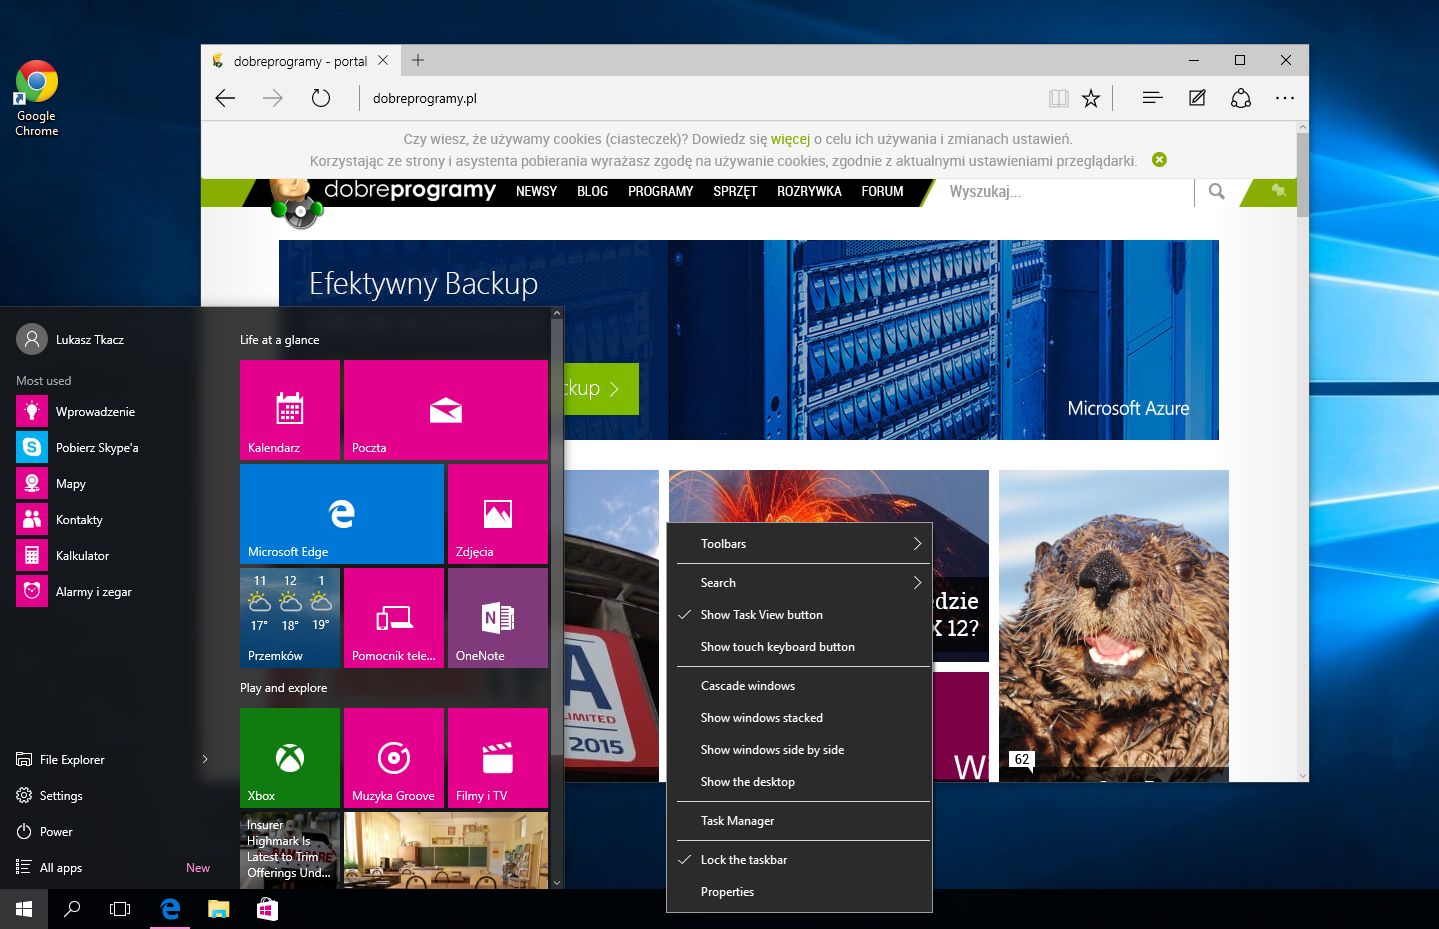Open a new Edge tab
This screenshot has height=929, width=1439.
click(418, 60)
